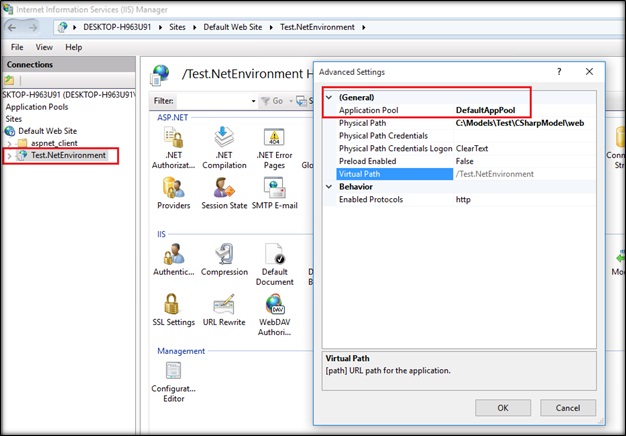The height and width of the screenshot is (436, 626).
Task: Open the Filter dropdown arrow
Action: point(253,101)
